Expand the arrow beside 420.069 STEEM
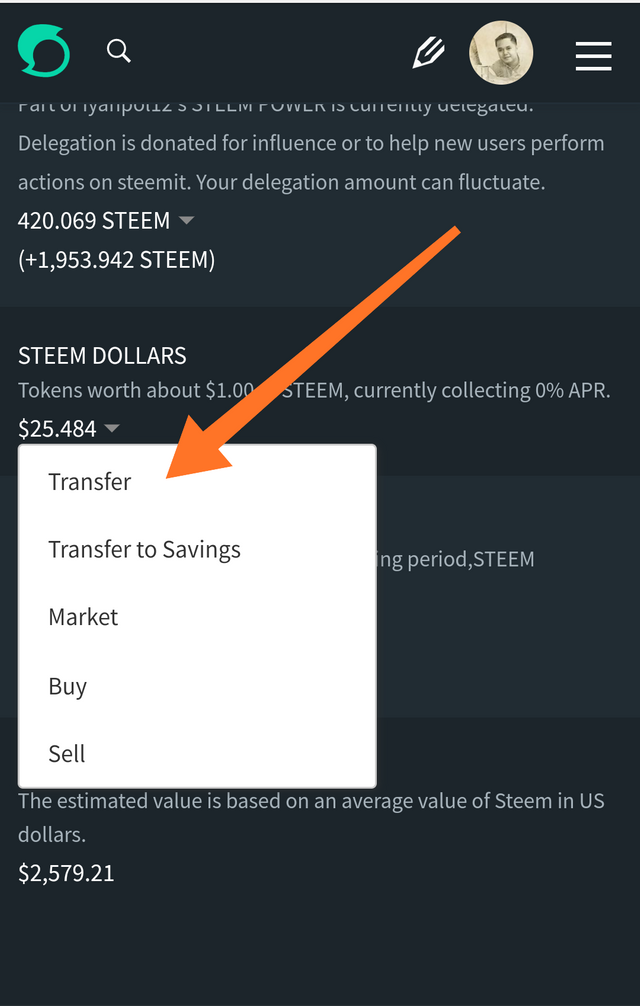This screenshot has height=1006, width=640. pyautogui.click(x=185, y=220)
